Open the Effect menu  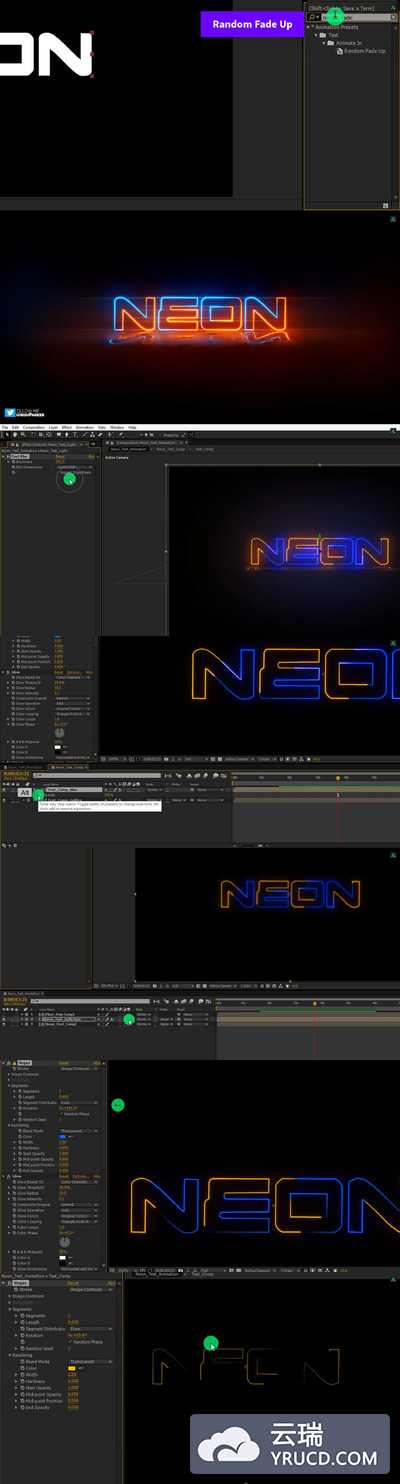(67, 427)
